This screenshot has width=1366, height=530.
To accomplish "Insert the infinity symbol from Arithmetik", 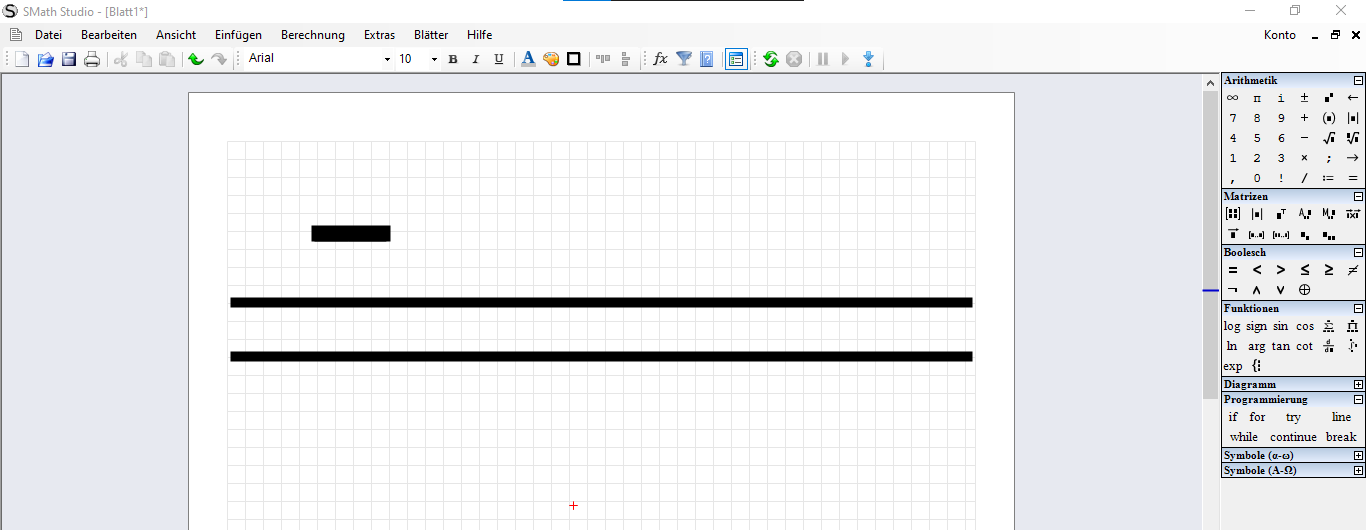I will tap(1233, 98).
